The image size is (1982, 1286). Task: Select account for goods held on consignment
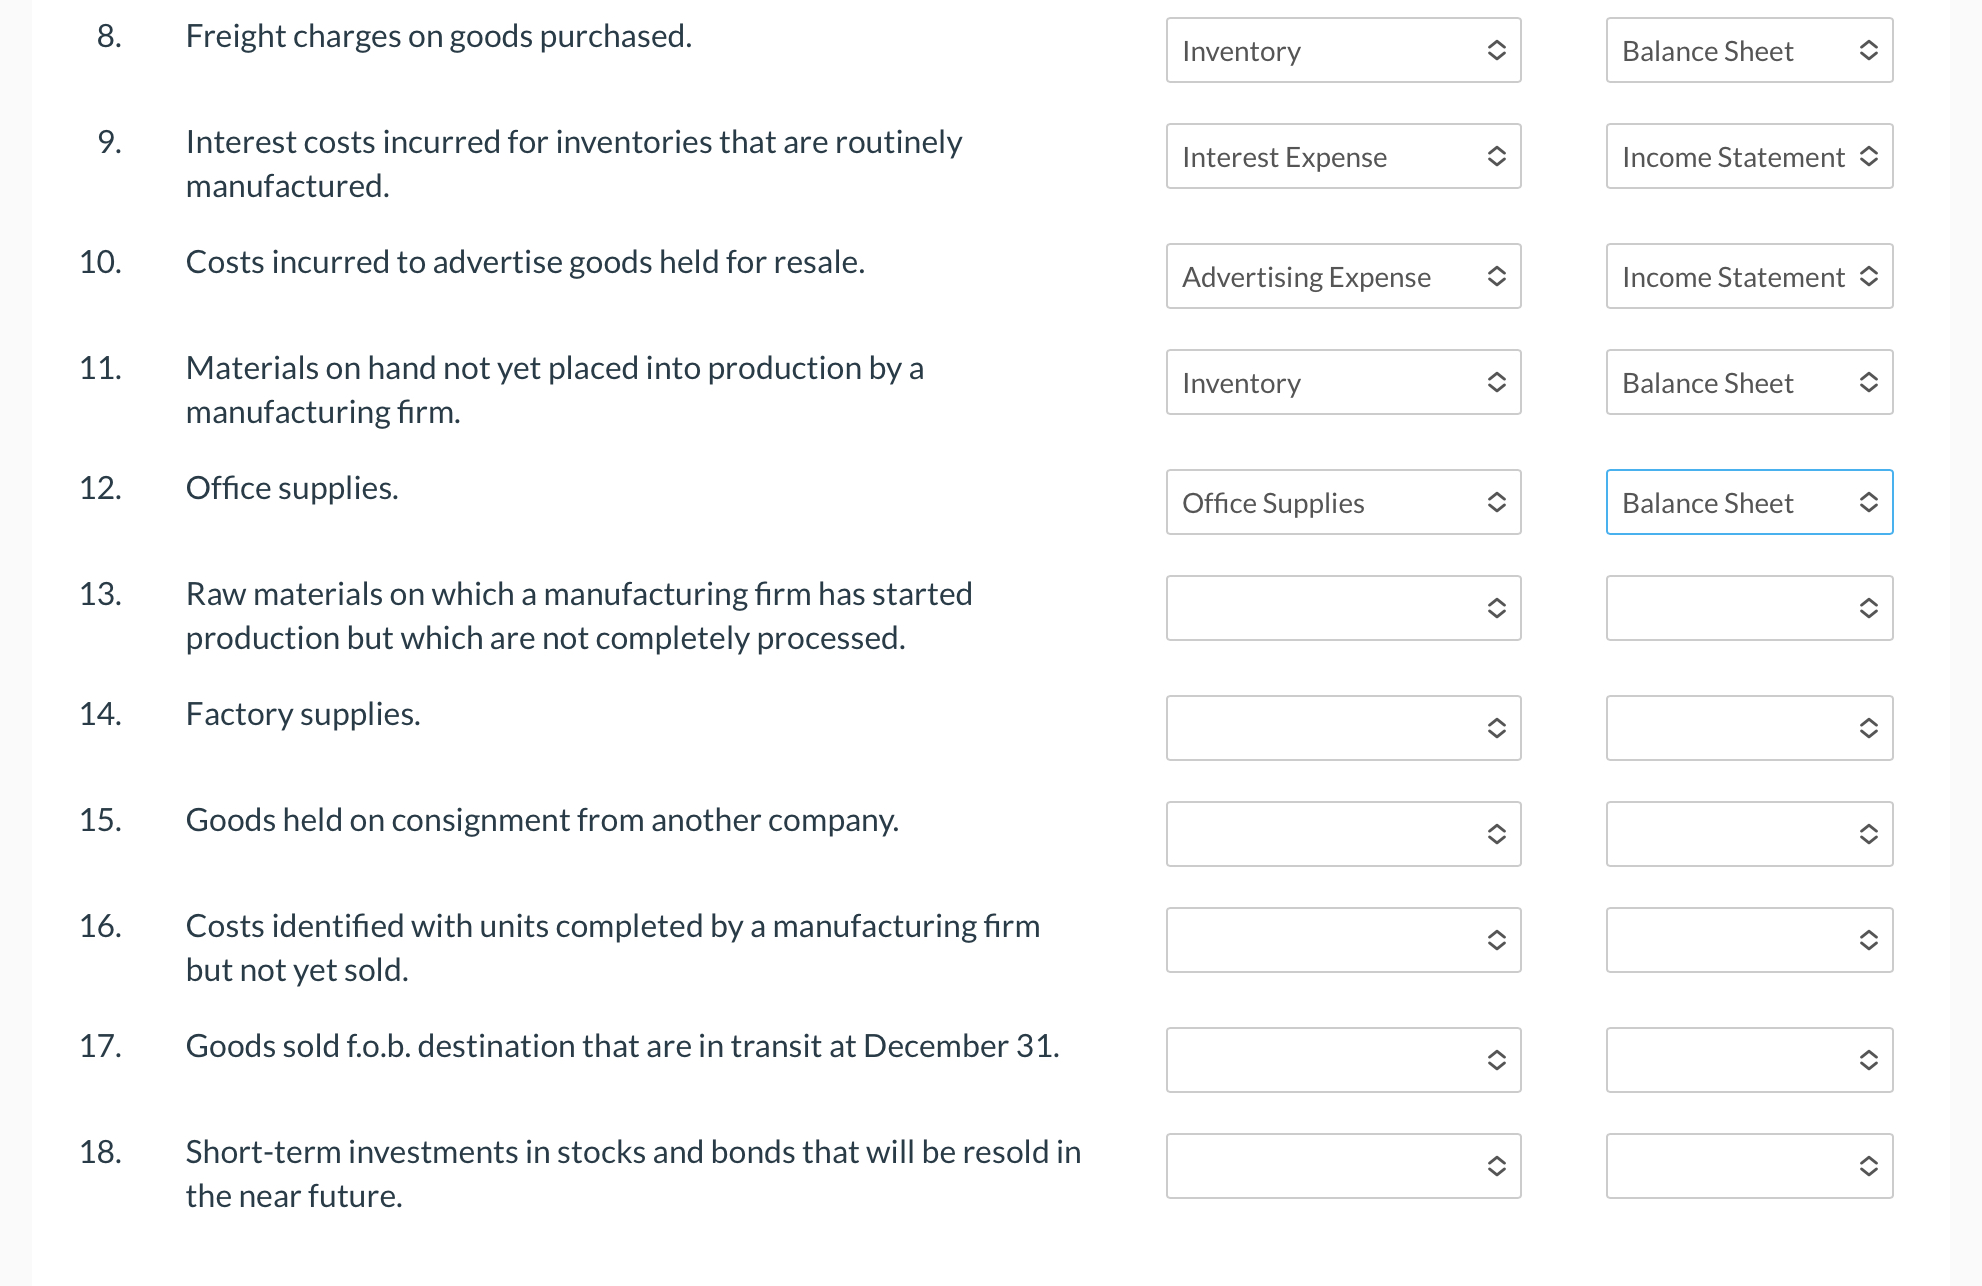(x=1343, y=834)
